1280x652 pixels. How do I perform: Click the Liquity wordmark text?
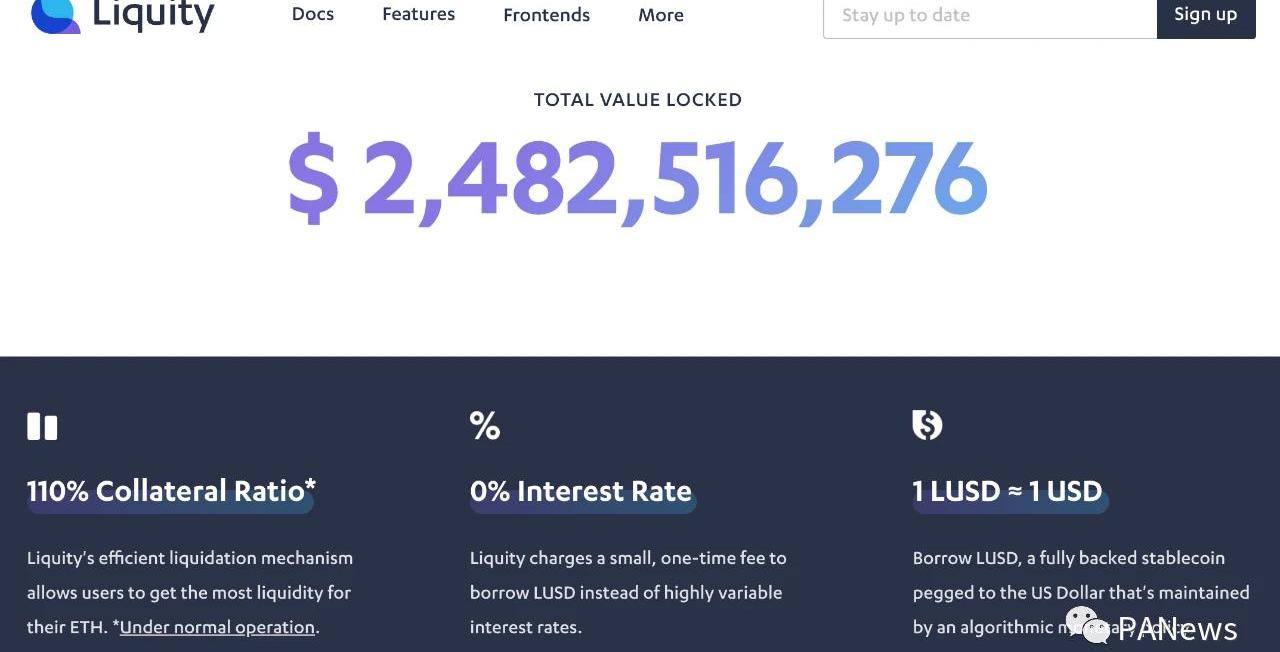[x=153, y=16]
